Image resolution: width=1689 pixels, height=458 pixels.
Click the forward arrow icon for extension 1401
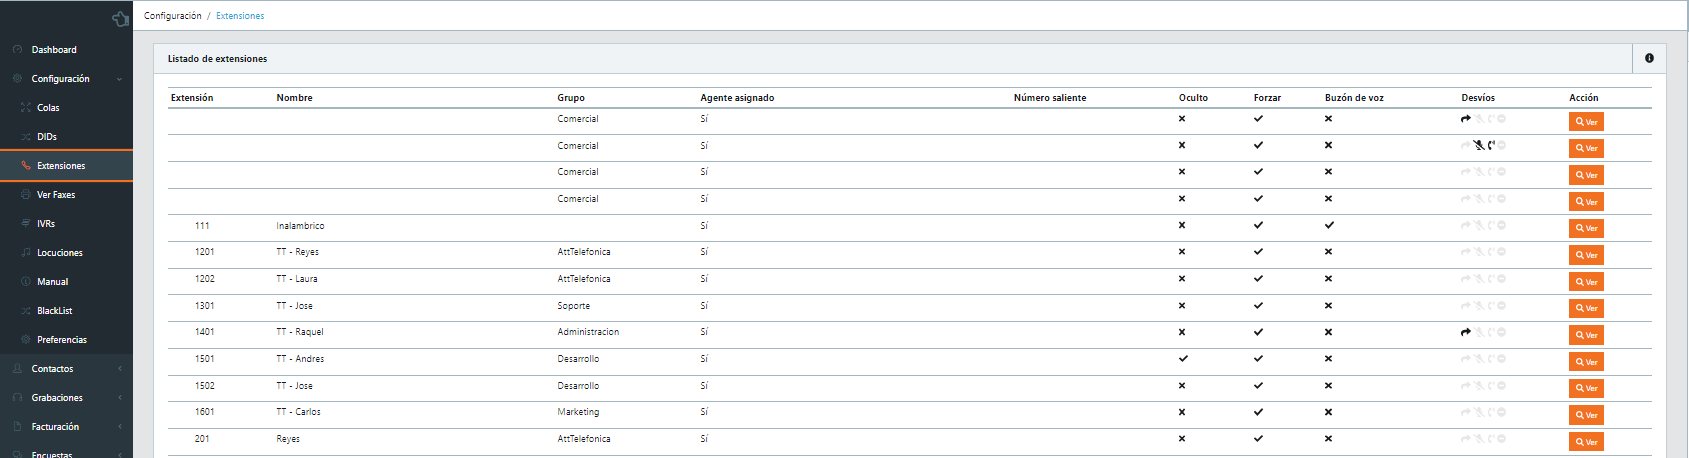click(x=1466, y=332)
